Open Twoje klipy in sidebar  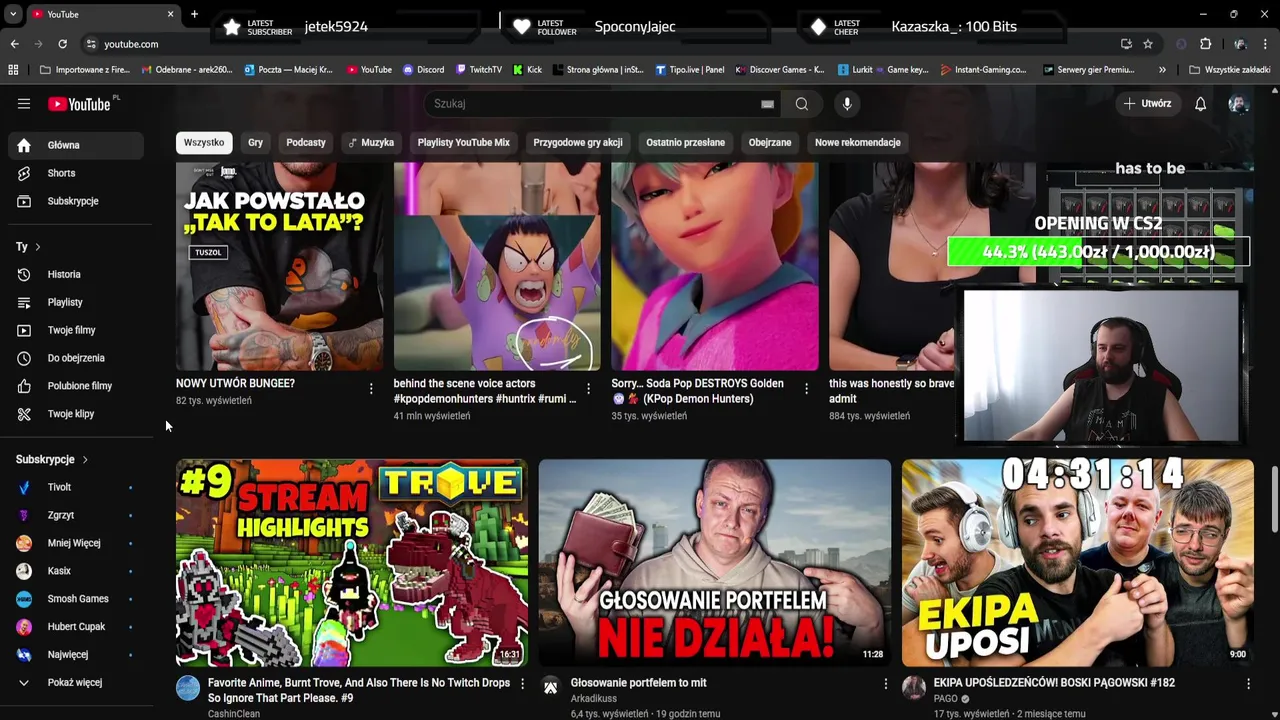click(x=76, y=414)
